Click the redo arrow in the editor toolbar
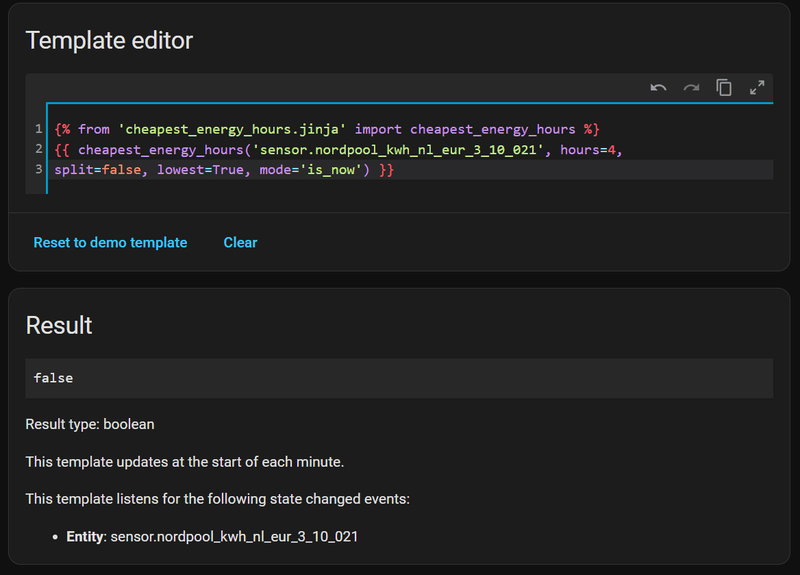The image size is (800, 575). pos(691,88)
